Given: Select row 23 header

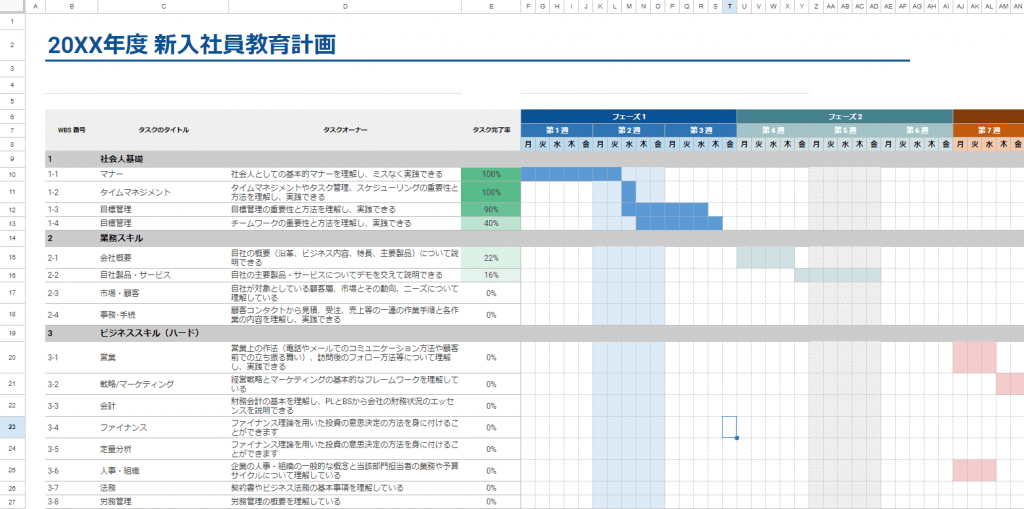Looking at the screenshot, I should 13,427.
